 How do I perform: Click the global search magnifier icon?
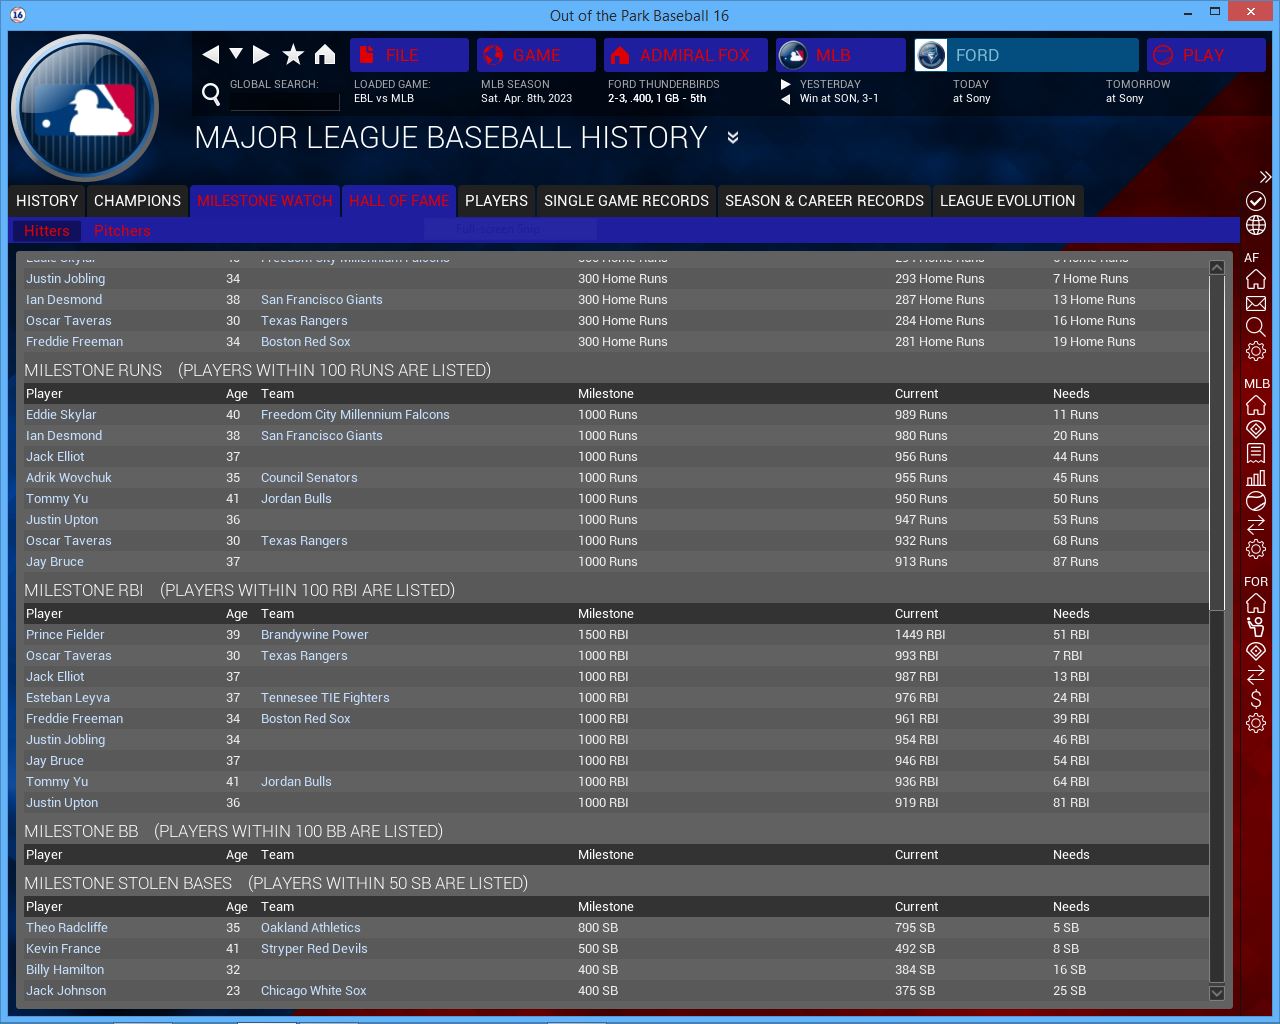tap(211, 94)
